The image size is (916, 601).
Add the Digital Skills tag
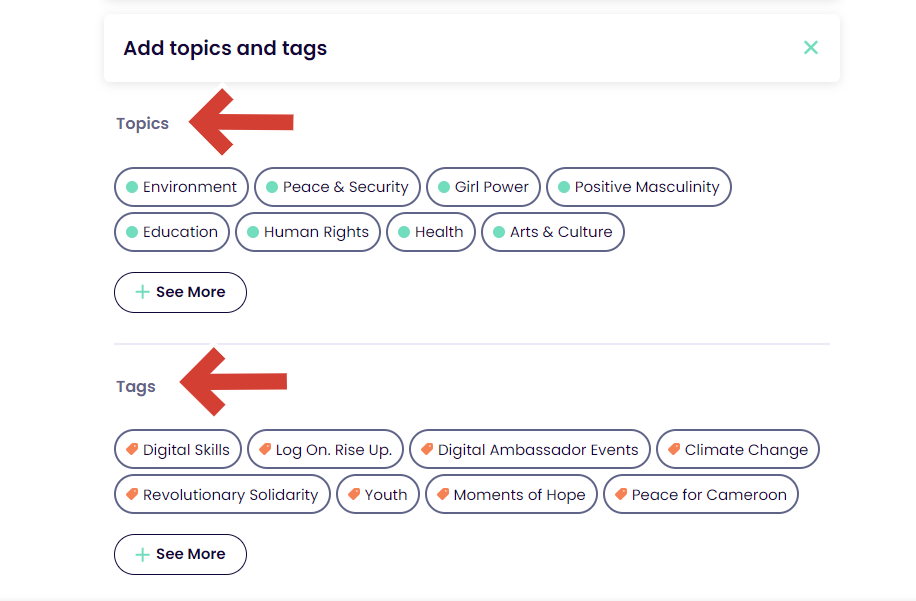[178, 450]
